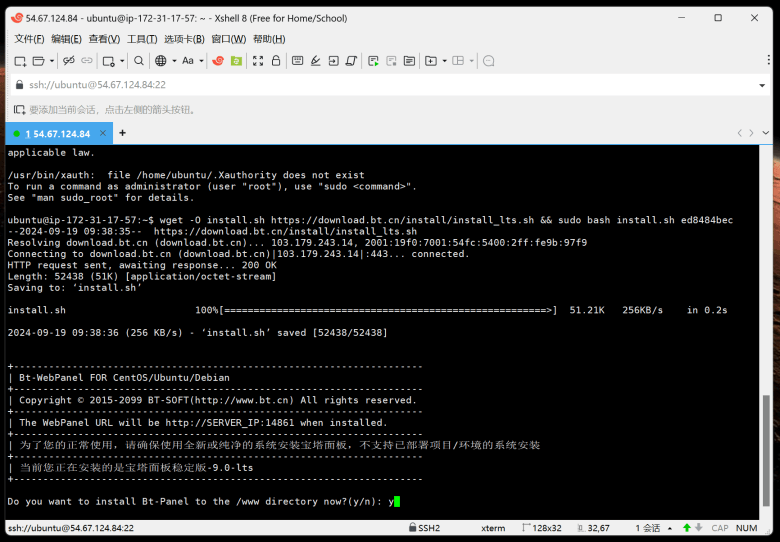Click the script scroll icon
Screen dimensions: 780x542
click(351, 61)
